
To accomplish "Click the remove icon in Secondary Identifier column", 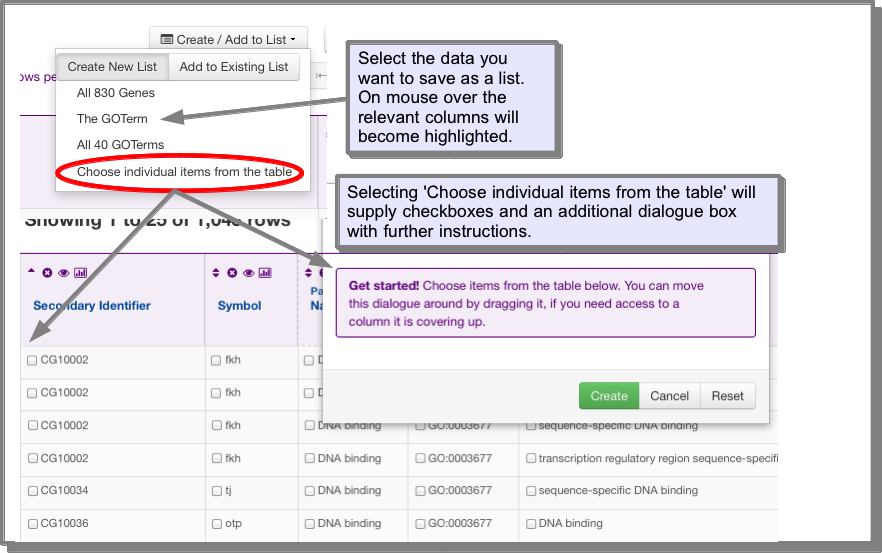I will point(47,273).
